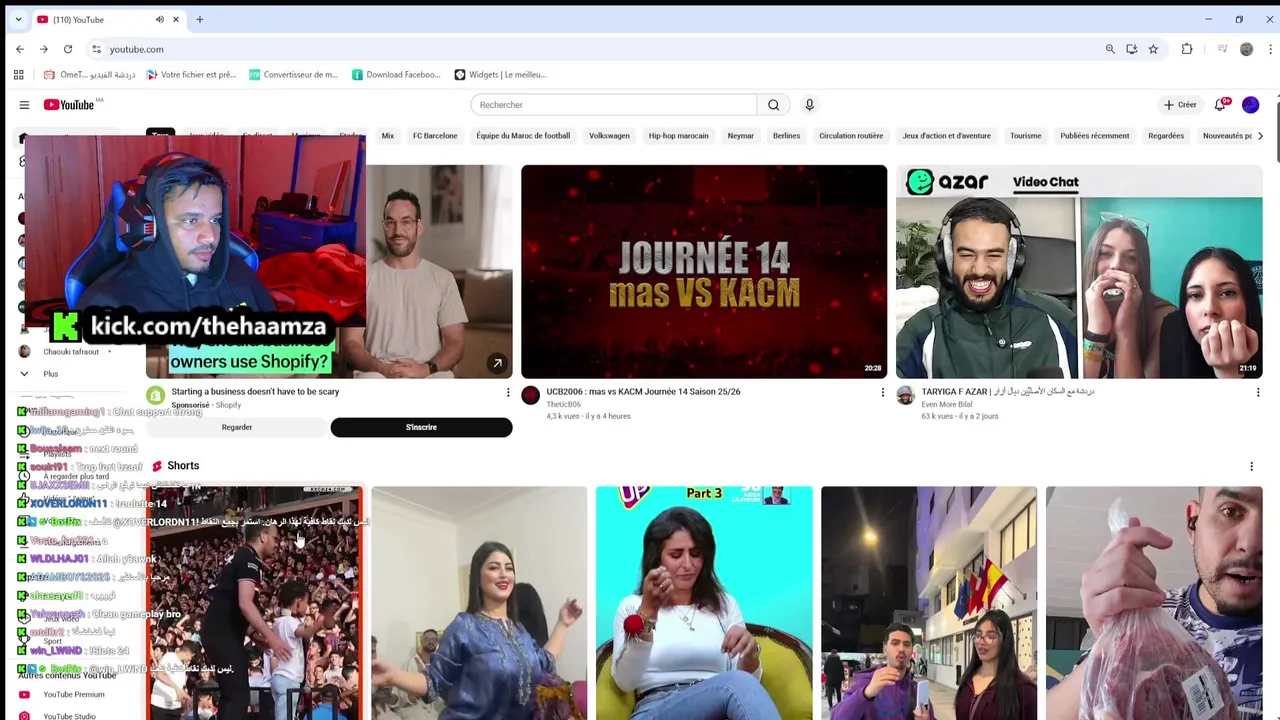Open options for the UCB2006 video

tap(882, 393)
